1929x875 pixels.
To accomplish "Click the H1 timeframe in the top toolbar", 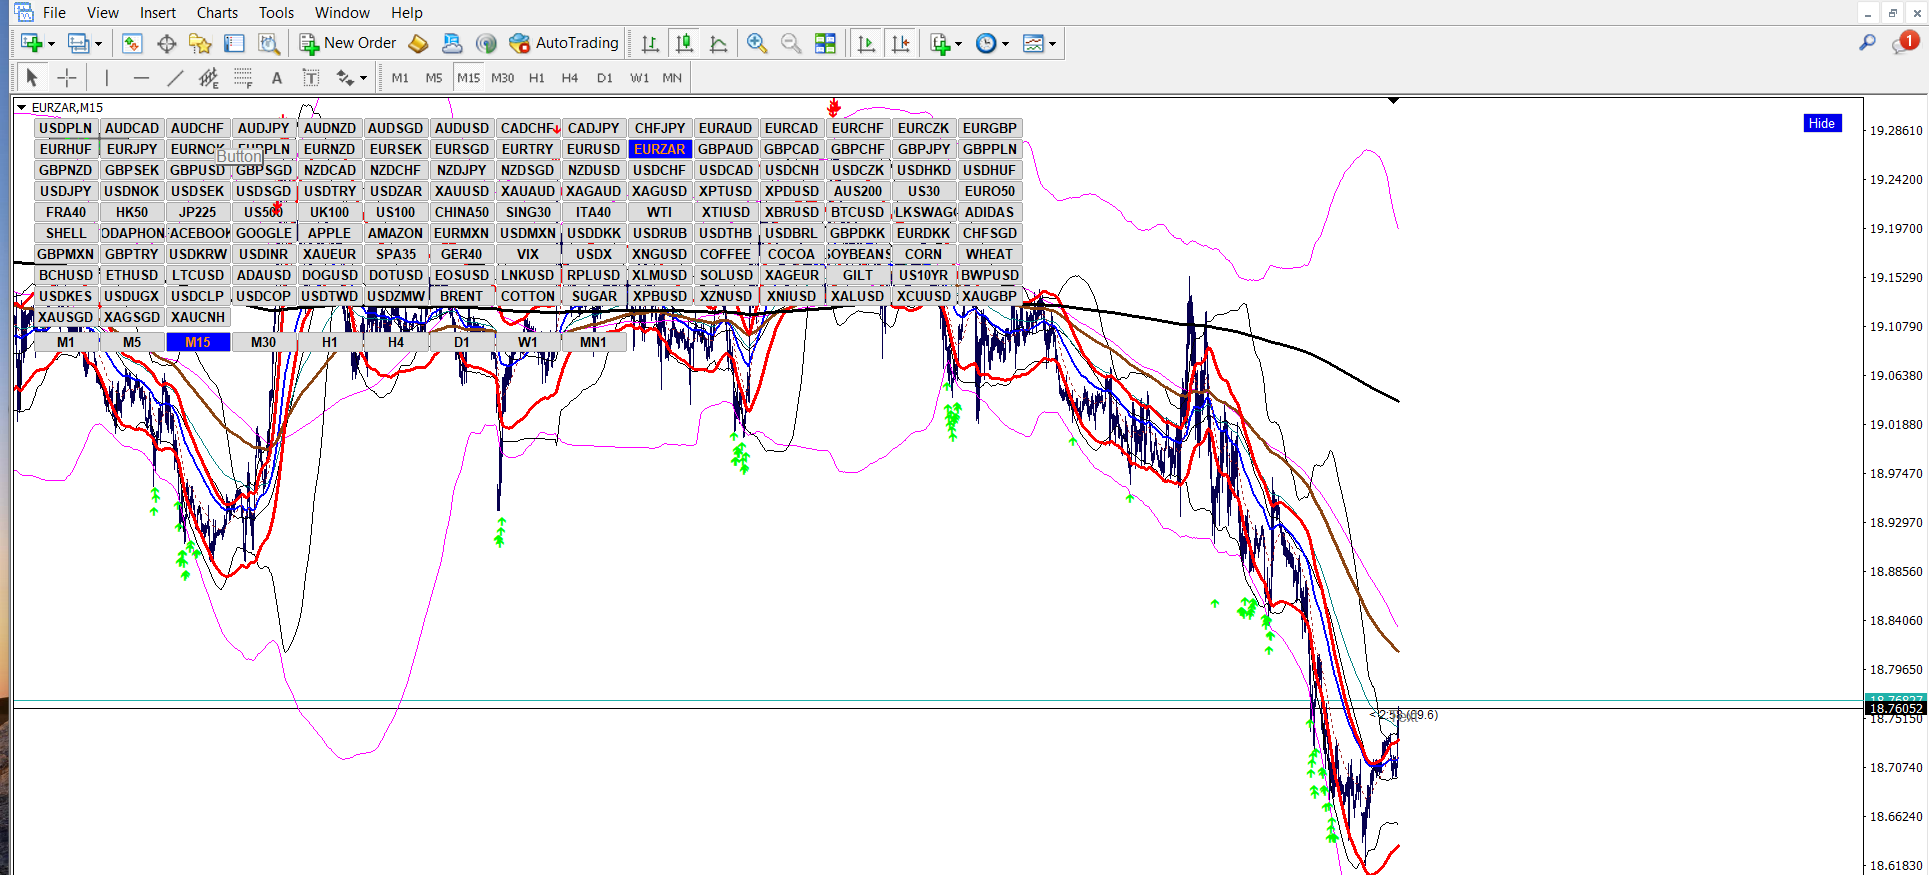I will pyautogui.click(x=537, y=78).
